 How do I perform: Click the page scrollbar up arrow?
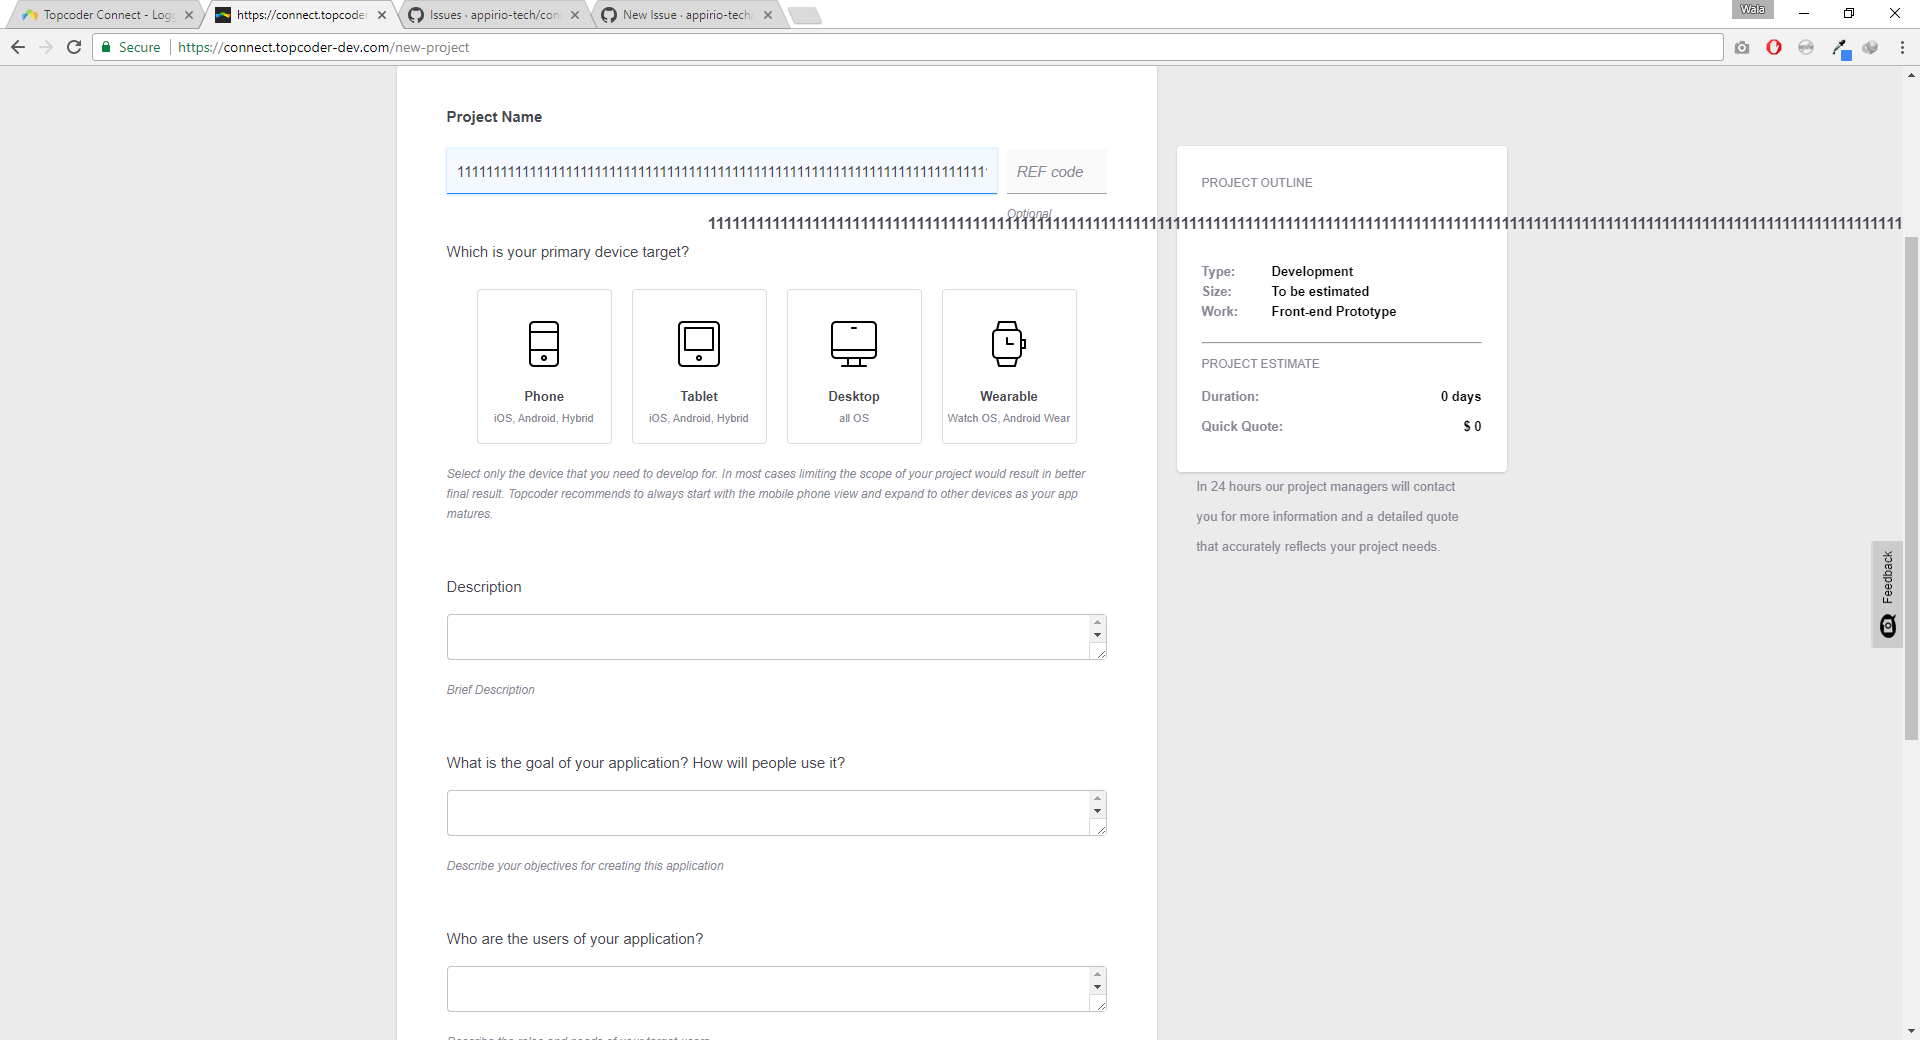1911,75
